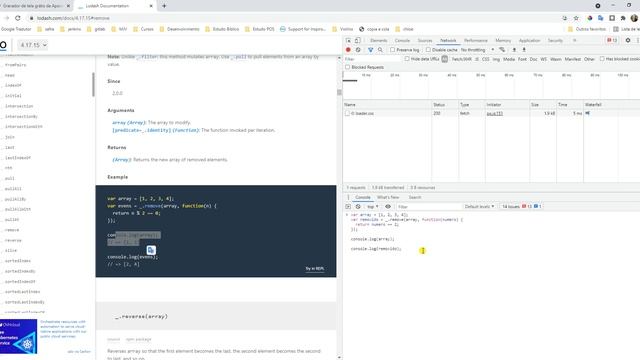Open the network search magnifier
The width and height of the screenshot is (640, 360).
tap(380, 50)
